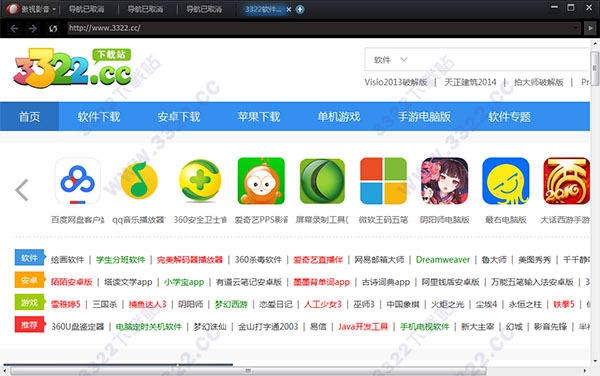
Task: Click the go arrow beside address bar
Action: 590,28
